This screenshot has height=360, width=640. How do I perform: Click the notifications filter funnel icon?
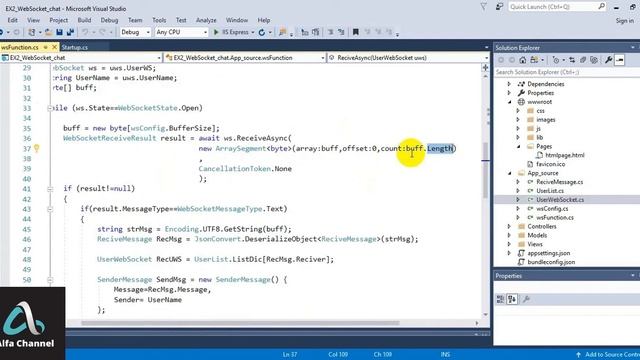pyautogui.click(x=484, y=7)
